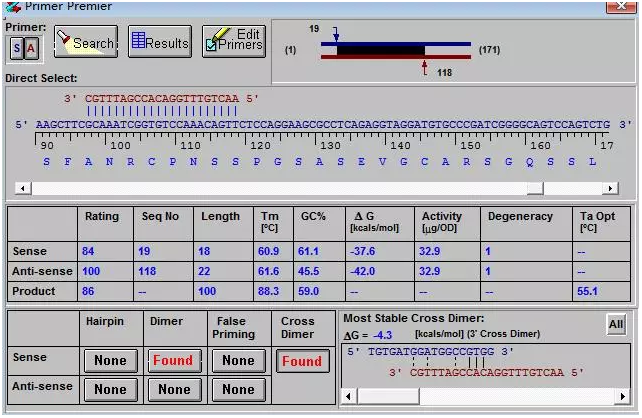Click the ruler position label 130
The height and width of the screenshot is (418, 642).
click(x=330, y=145)
